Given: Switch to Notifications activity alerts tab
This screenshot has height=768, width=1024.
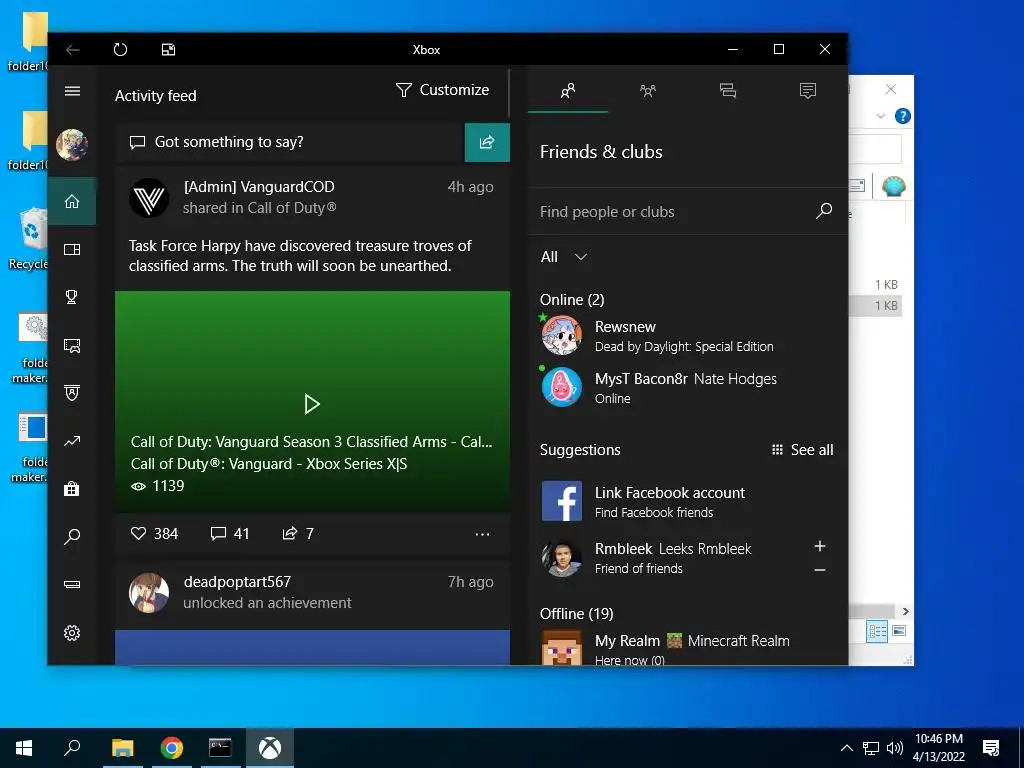Looking at the screenshot, I should click(808, 90).
